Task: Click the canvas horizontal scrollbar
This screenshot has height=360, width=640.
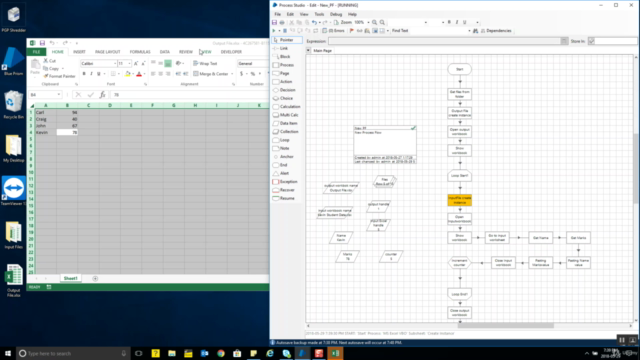Action: pos(506,326)
